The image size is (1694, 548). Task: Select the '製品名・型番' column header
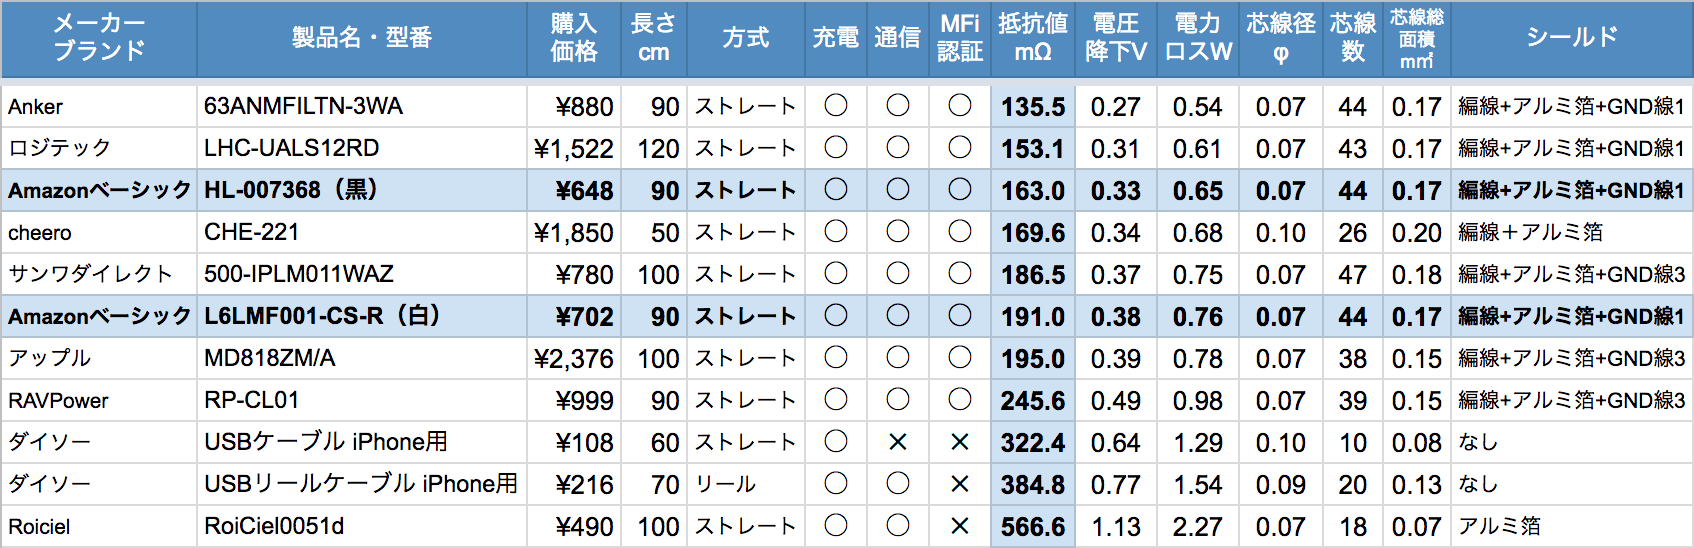point(362,38)
